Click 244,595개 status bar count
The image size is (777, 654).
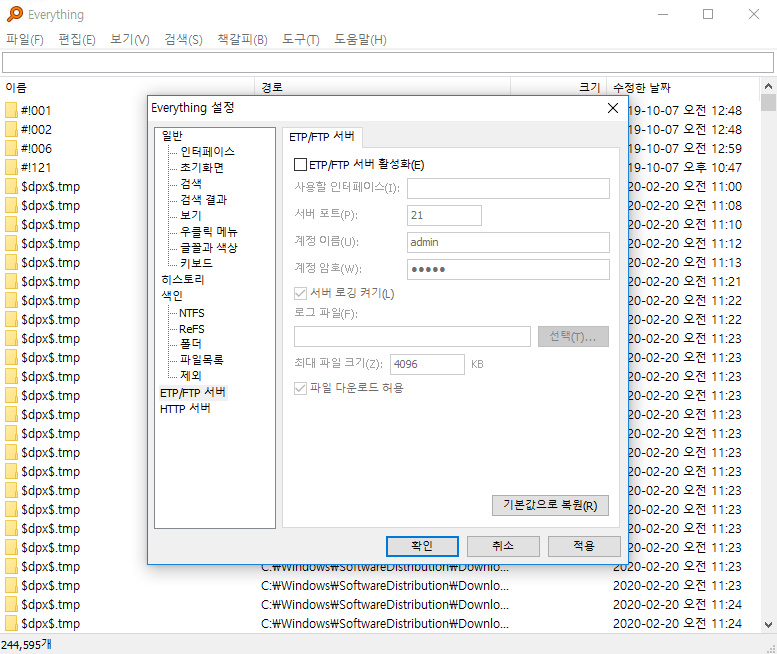[26, 645]
